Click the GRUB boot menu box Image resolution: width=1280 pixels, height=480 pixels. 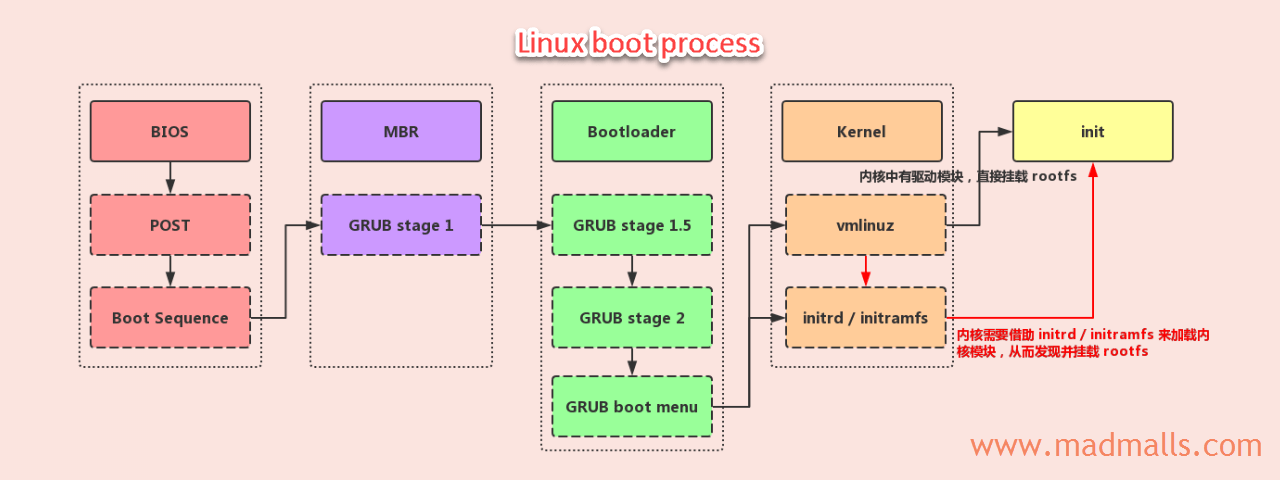[632, 406]
